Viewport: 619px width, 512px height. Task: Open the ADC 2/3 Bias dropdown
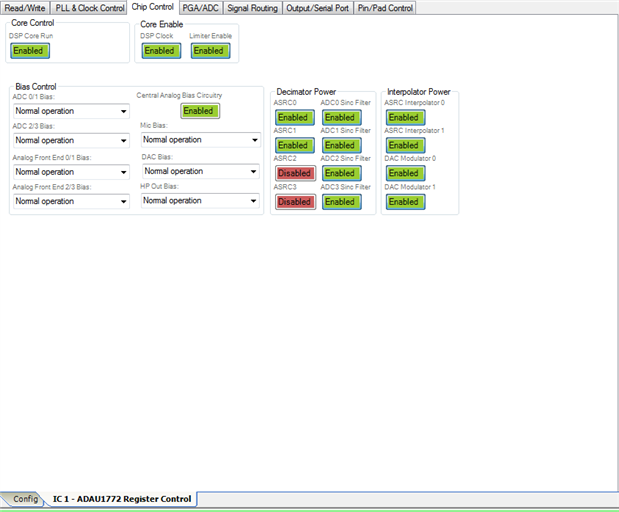pos(71,141)
